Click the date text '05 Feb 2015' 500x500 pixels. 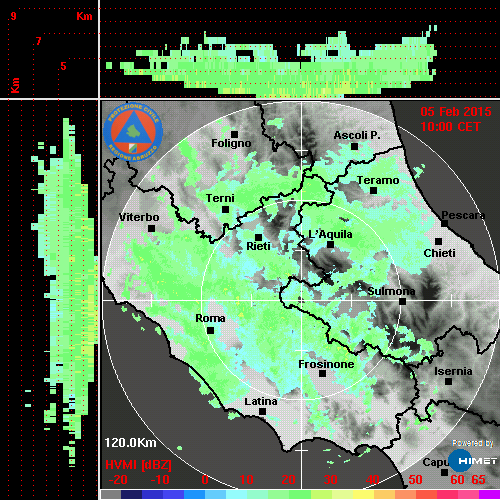pyautogui.click(x=456, y=112)
